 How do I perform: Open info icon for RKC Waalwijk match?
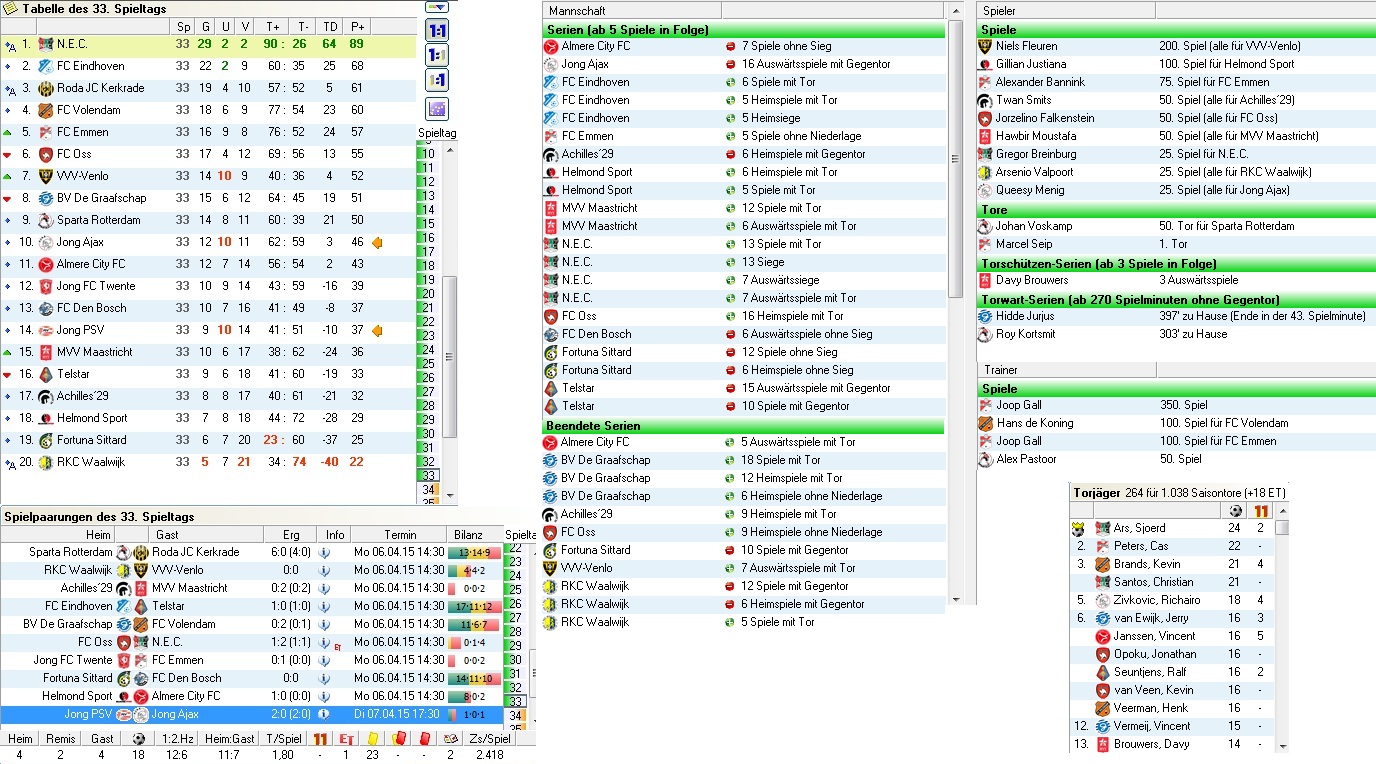click(324, 570)
